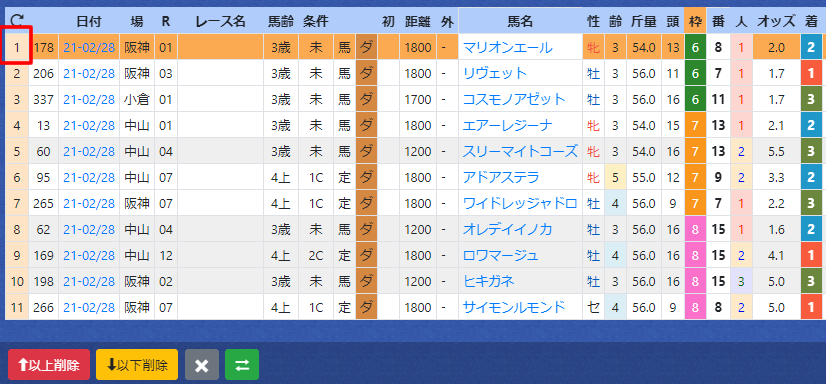Sort by 人 popularity column header

[x=741, y=22]
